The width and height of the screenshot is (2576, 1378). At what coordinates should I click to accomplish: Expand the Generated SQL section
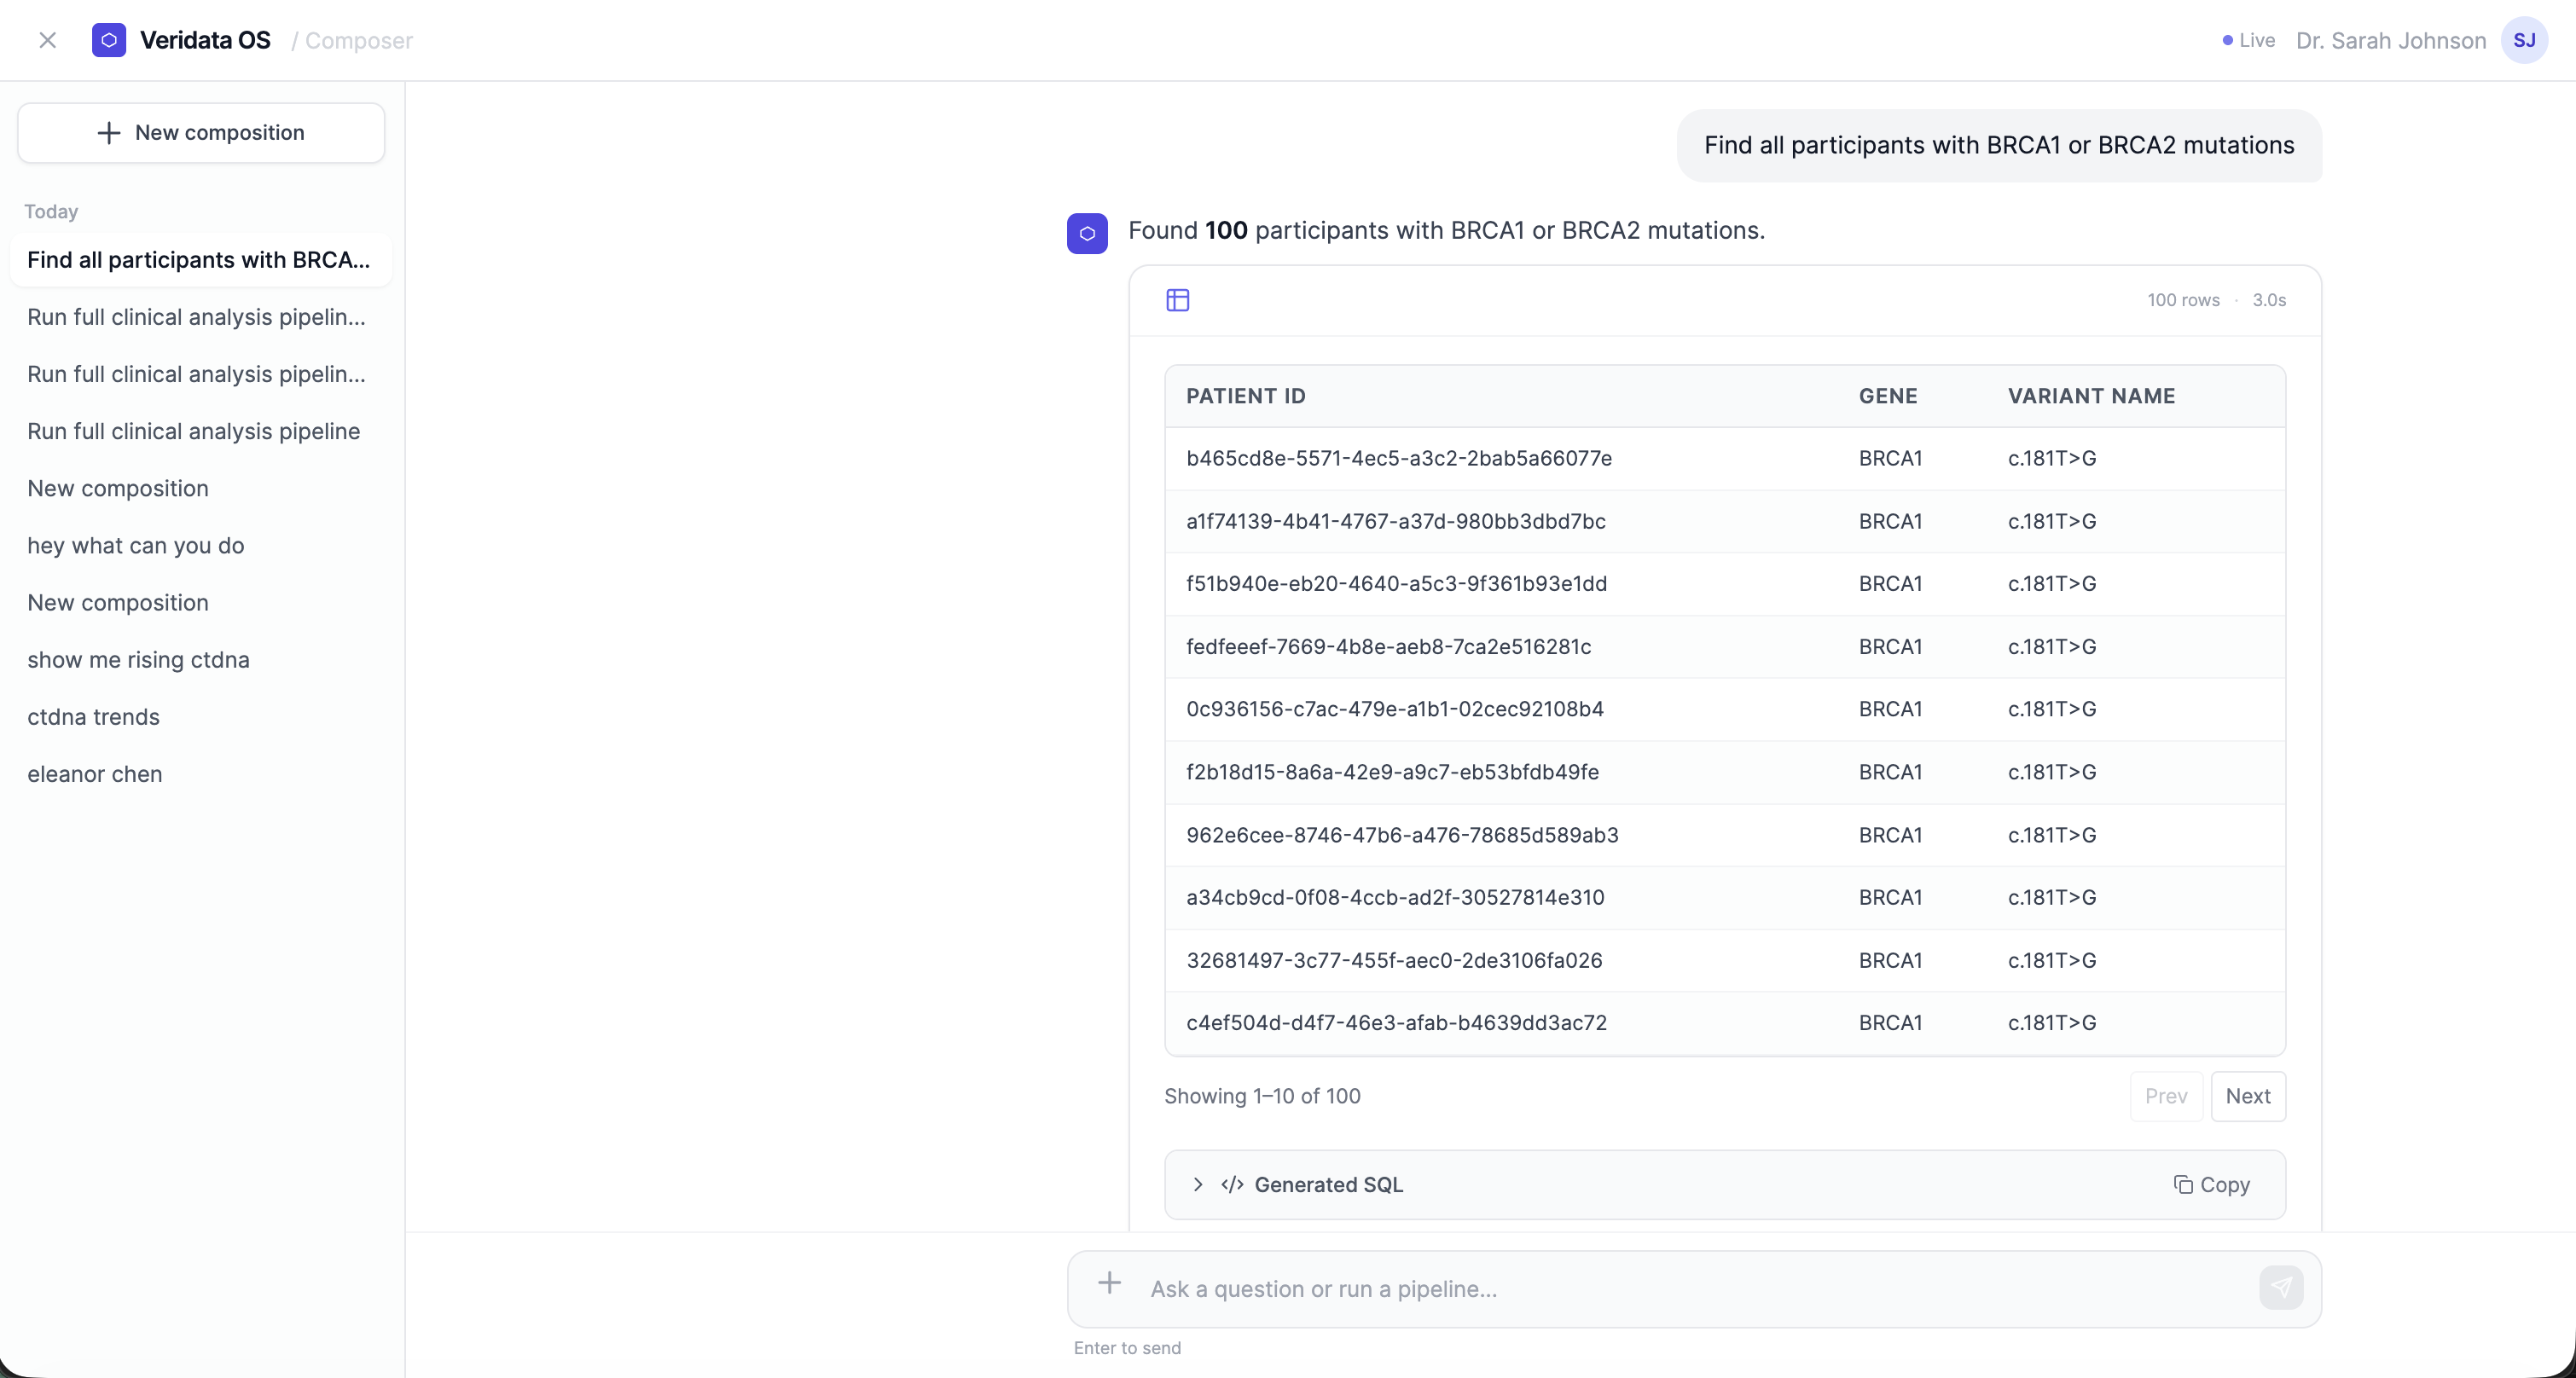[x=1197, y=1185]
